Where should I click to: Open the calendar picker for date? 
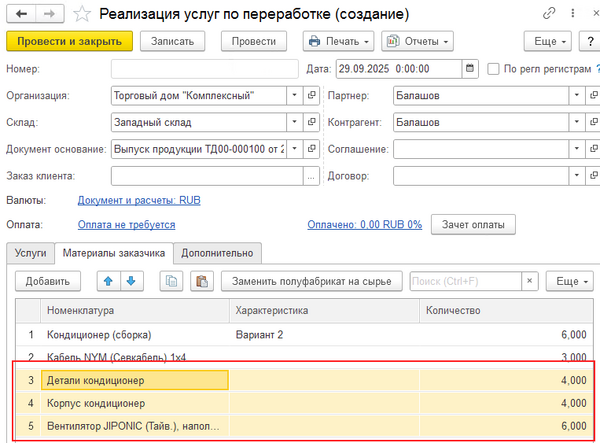pos(470,69)
